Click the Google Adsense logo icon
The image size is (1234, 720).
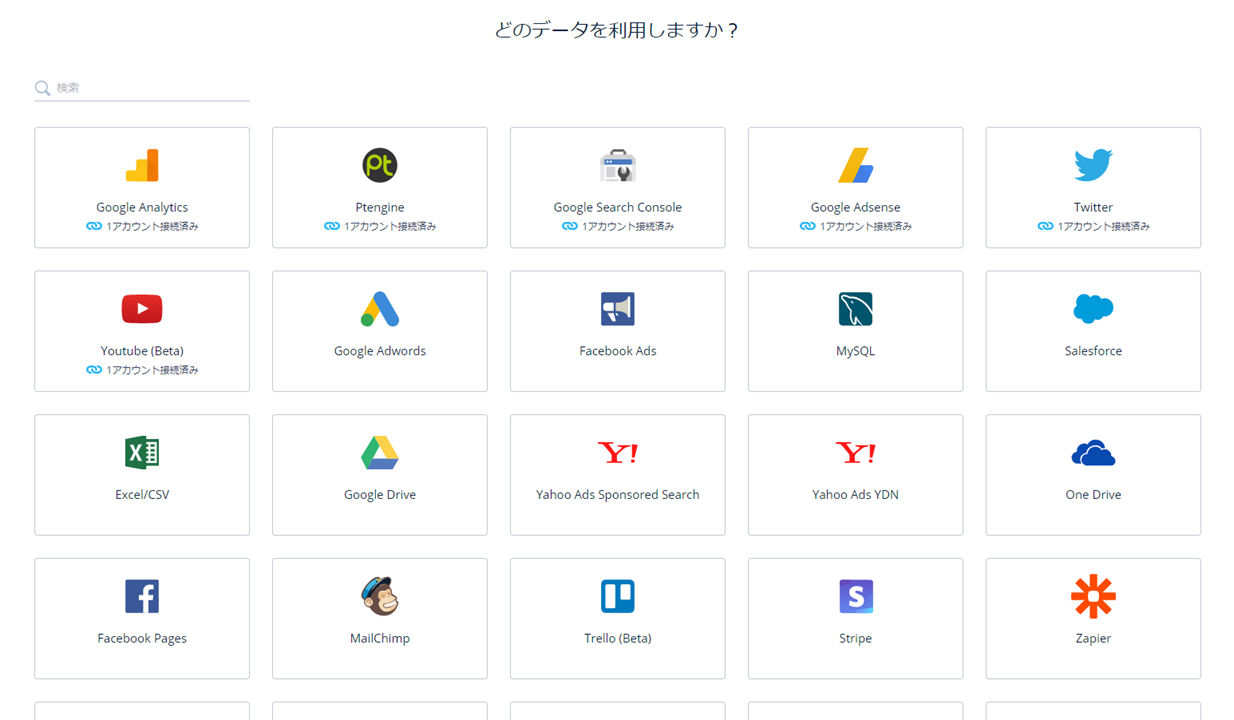point(856,165)
